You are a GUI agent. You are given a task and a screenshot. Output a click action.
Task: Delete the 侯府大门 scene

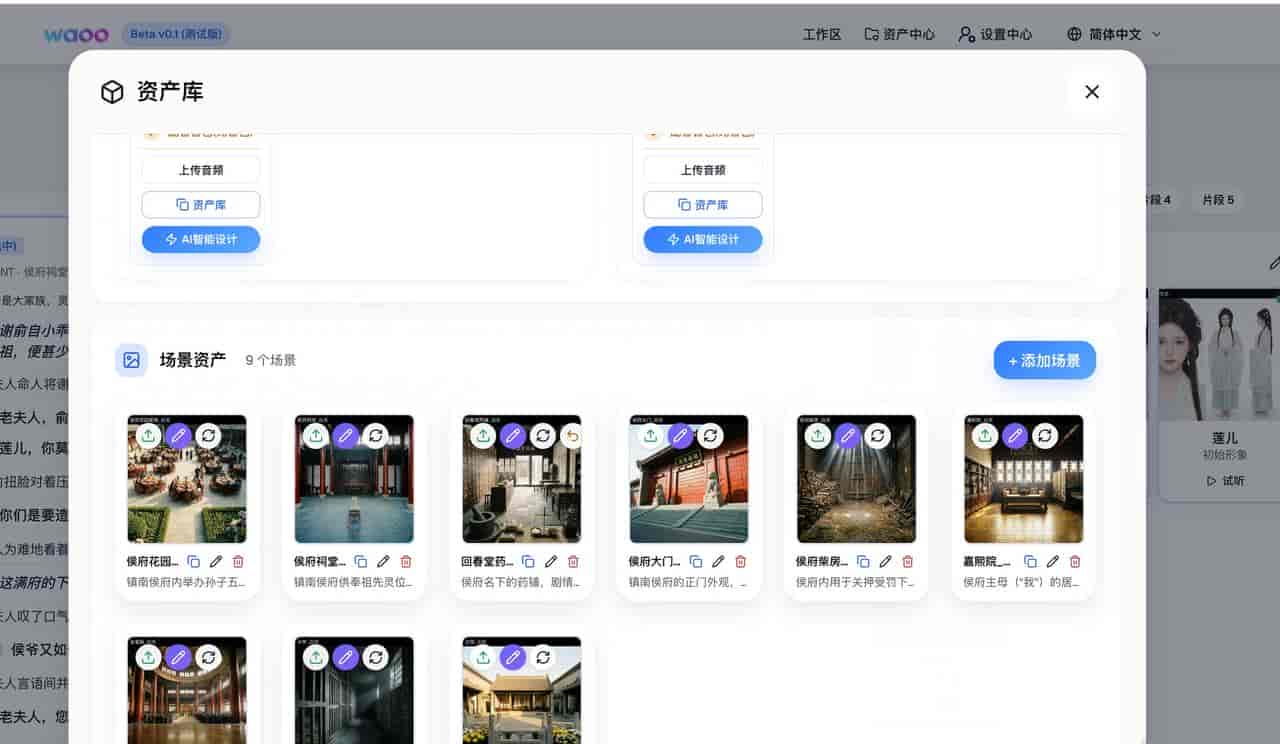tap(741, 562)
